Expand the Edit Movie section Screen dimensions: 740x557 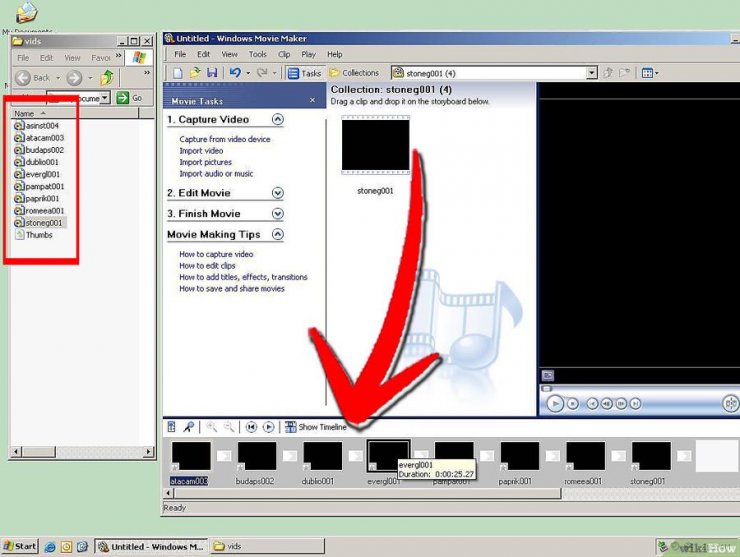(x=278, y=193)
